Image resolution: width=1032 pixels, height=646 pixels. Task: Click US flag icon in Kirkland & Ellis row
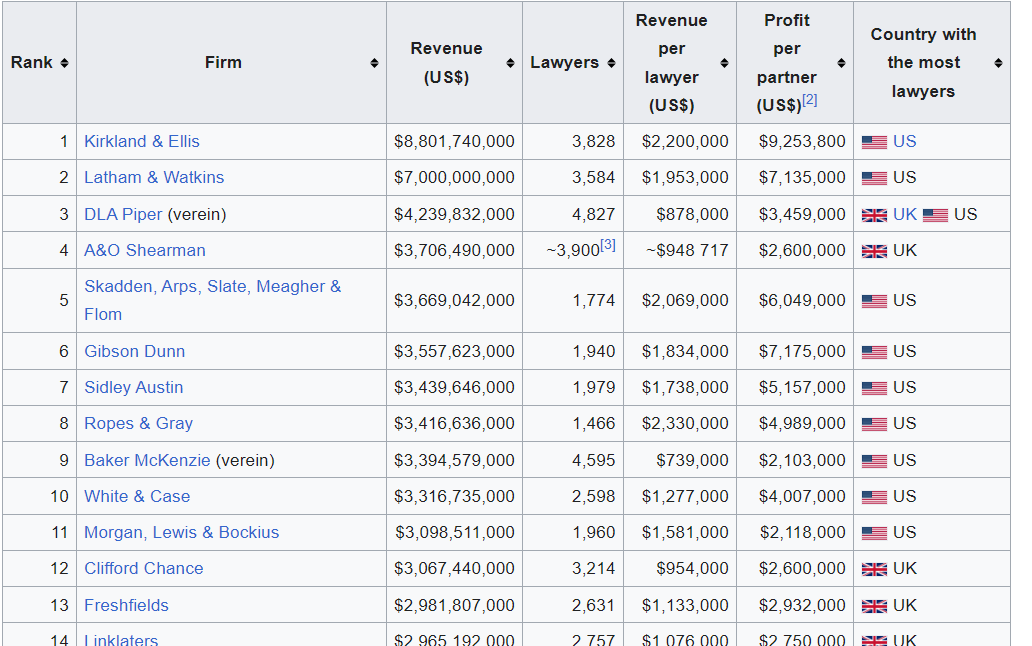pyautogui.click(x=874, y=142)
